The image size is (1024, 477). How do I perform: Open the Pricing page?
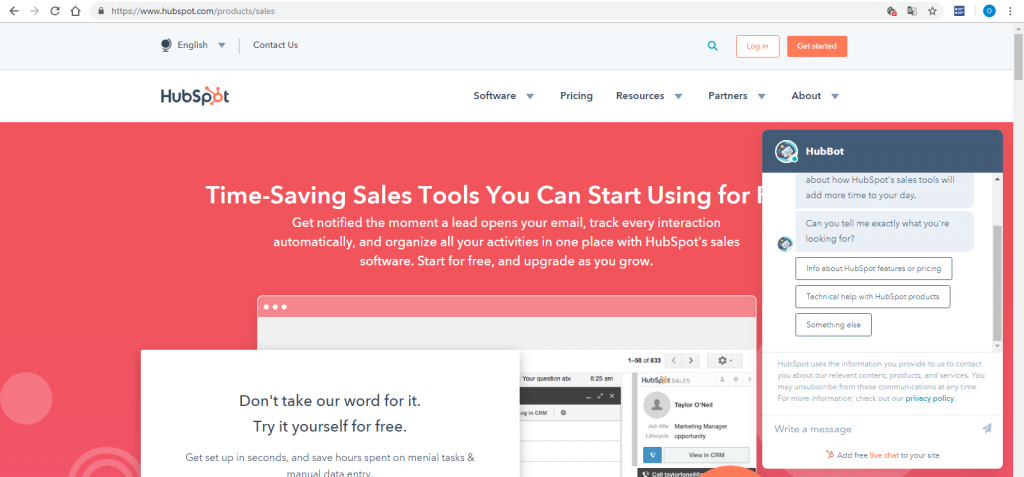[x=576, y=96]
